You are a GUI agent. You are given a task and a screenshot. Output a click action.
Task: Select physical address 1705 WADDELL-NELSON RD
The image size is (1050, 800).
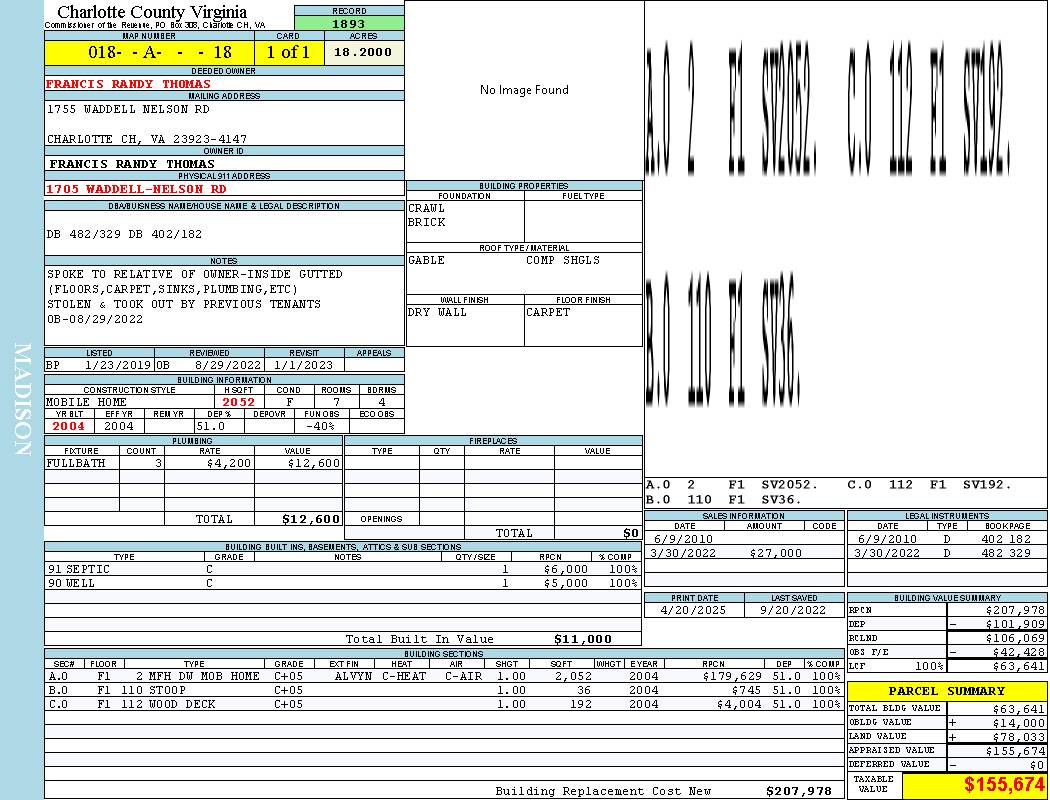pos(136,189)
